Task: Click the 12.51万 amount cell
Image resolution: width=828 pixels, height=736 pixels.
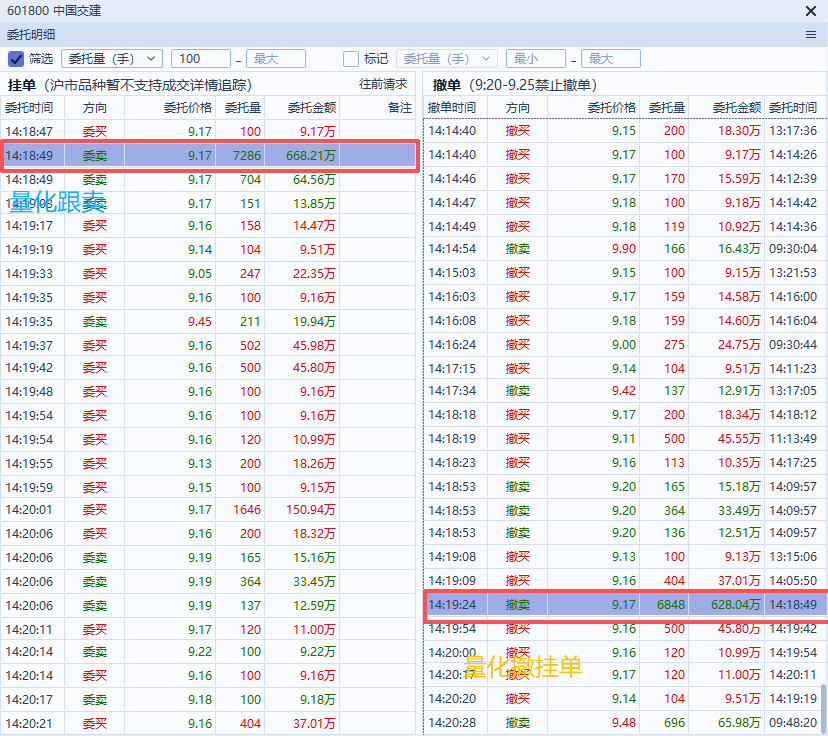Action: tap(739, 533)
